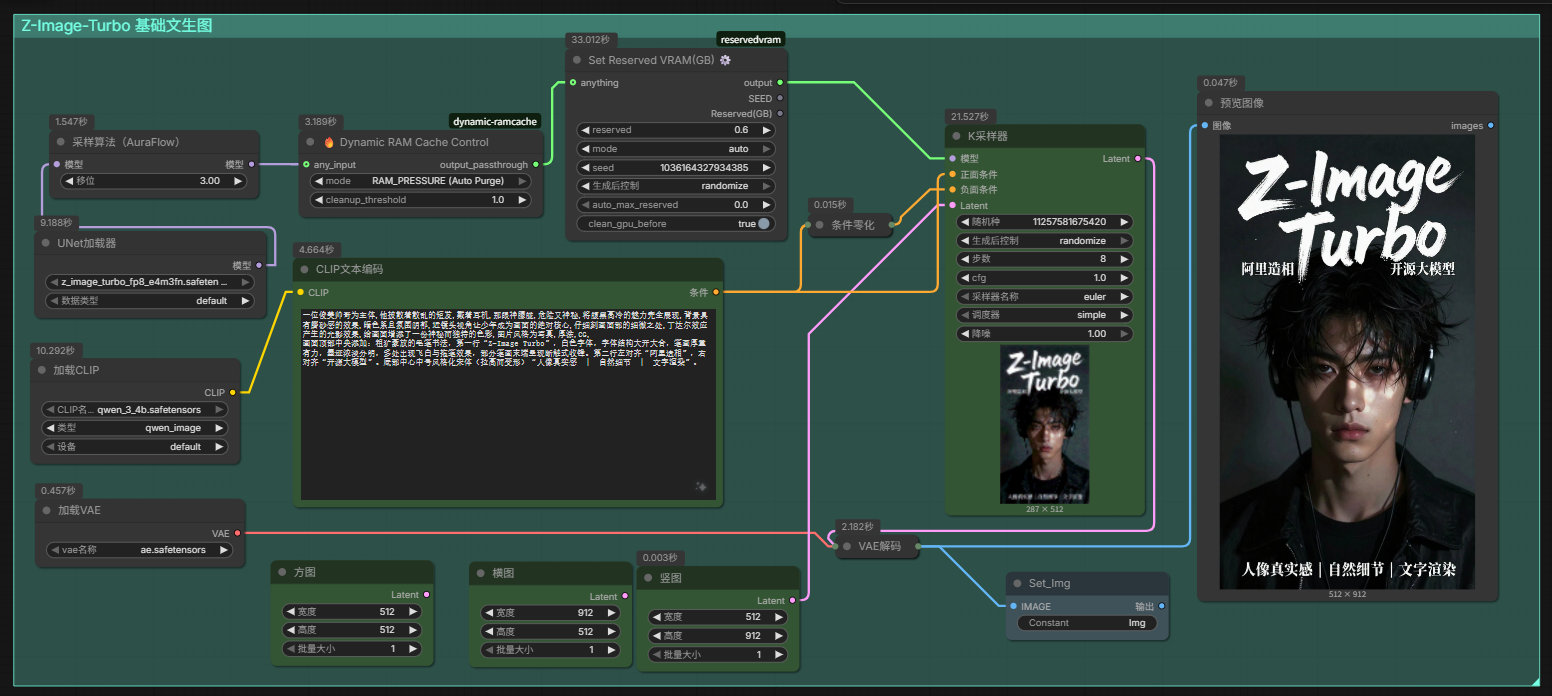
Task: Open the vae名称 ae.safetensors dropdown
Action: coord(140,550)
